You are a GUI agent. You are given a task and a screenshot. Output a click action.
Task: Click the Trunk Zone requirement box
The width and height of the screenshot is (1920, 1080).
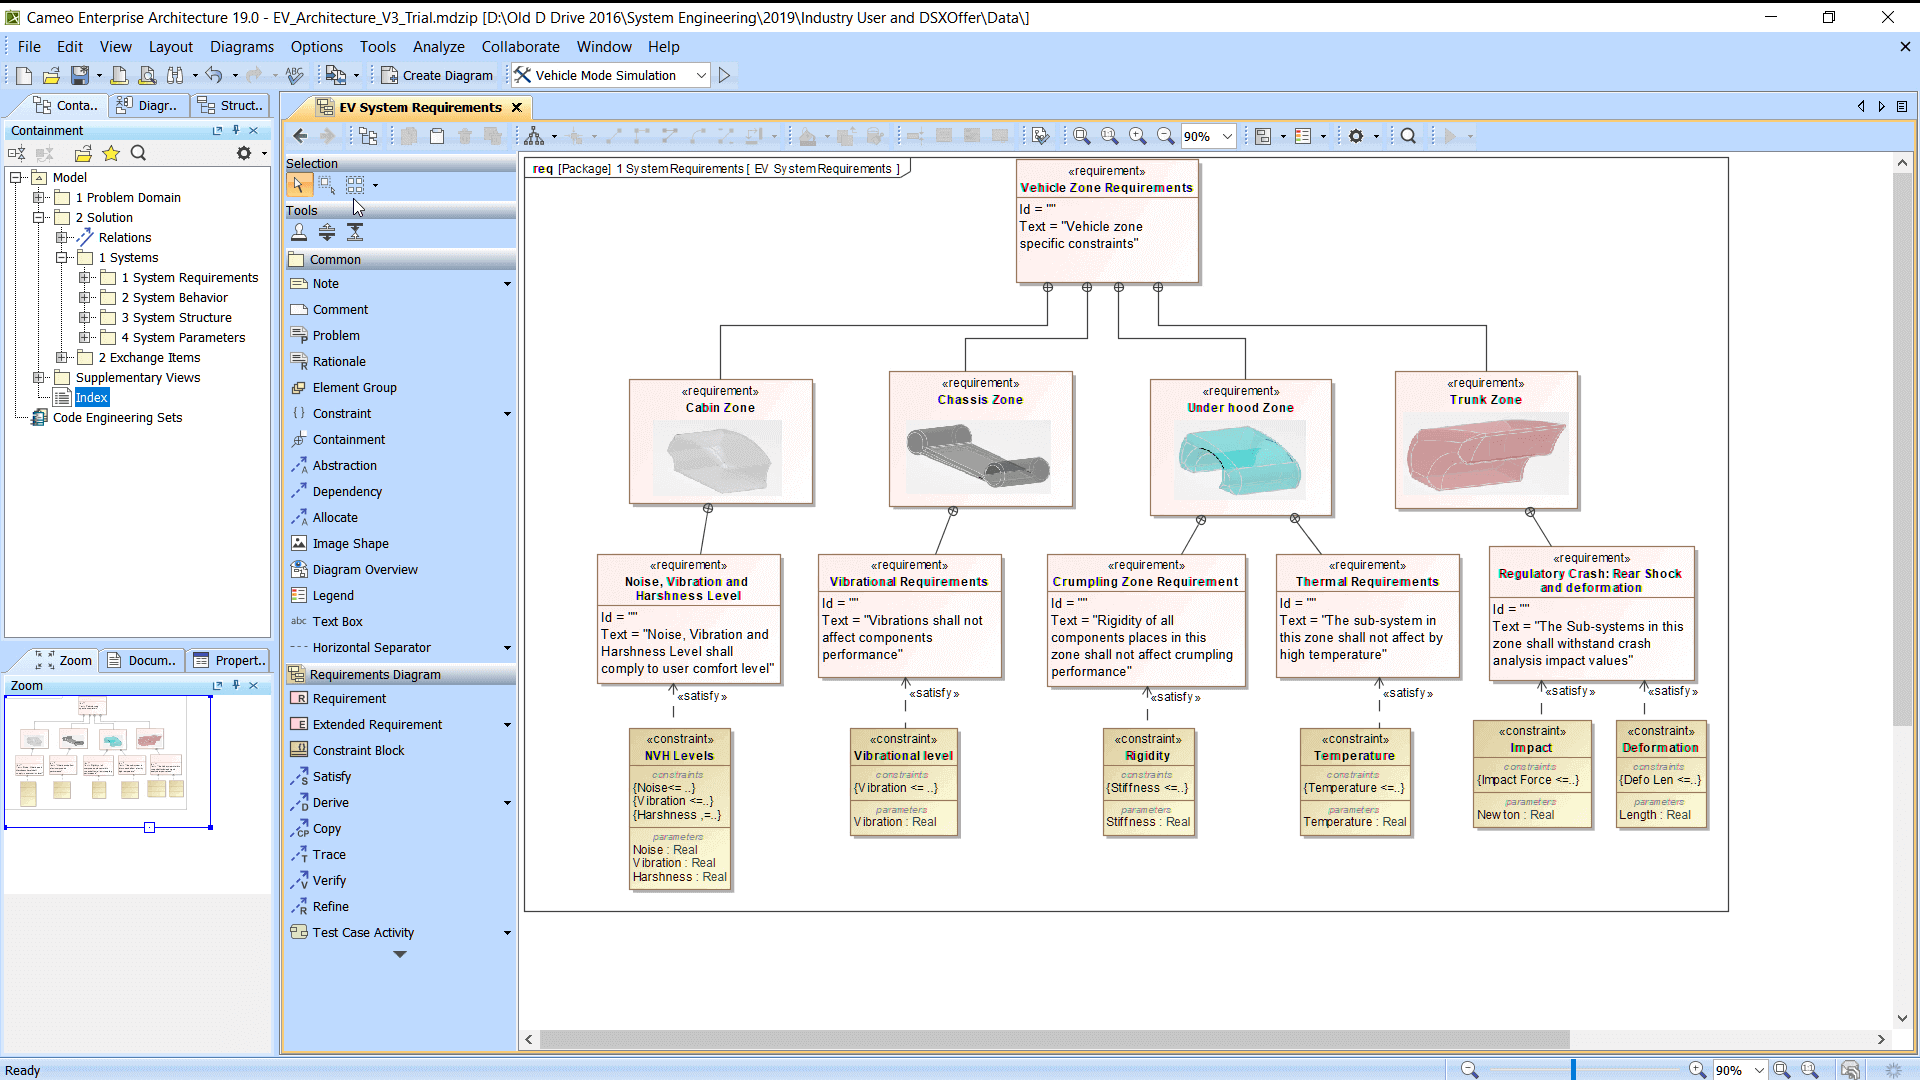[1487, 440]
